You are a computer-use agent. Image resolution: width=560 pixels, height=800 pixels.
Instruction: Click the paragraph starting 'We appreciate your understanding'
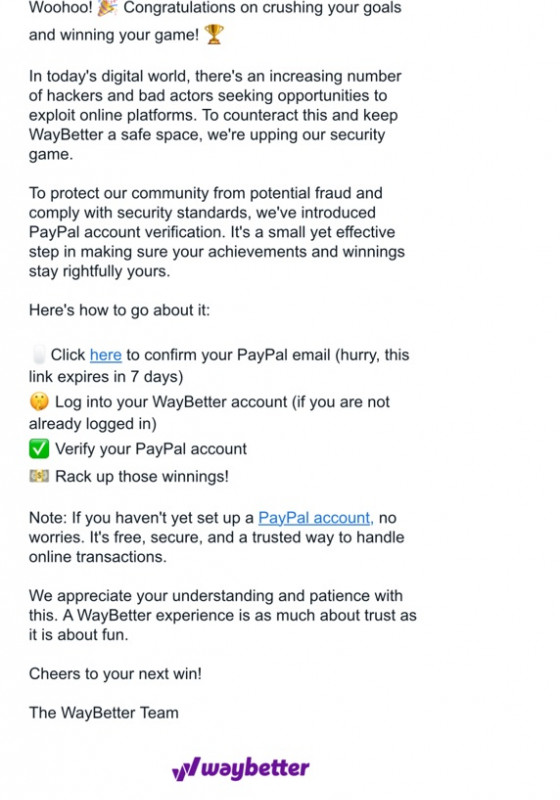(x=222, y=615)
